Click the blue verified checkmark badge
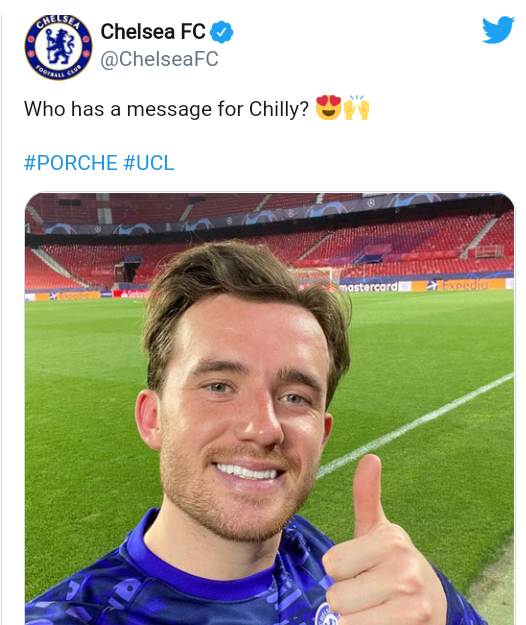This screenshot has width=526, height=625. pyautogui.click(x=221, y=32)
